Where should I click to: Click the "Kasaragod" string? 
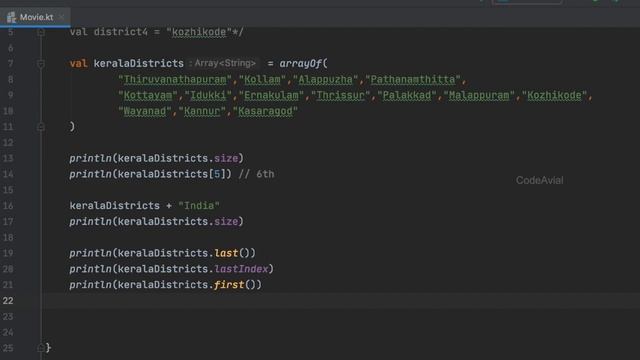(x=265, y=111)
